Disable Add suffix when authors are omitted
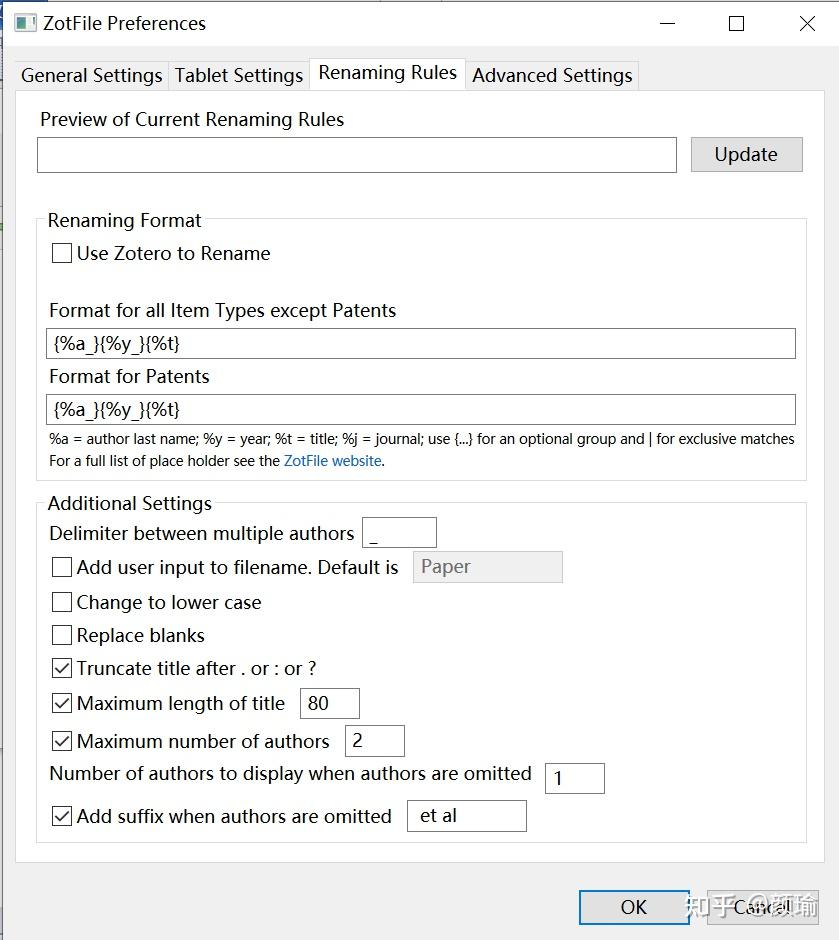Image resolution: width=839 pixels, height=940 pixels. (62, 816)
